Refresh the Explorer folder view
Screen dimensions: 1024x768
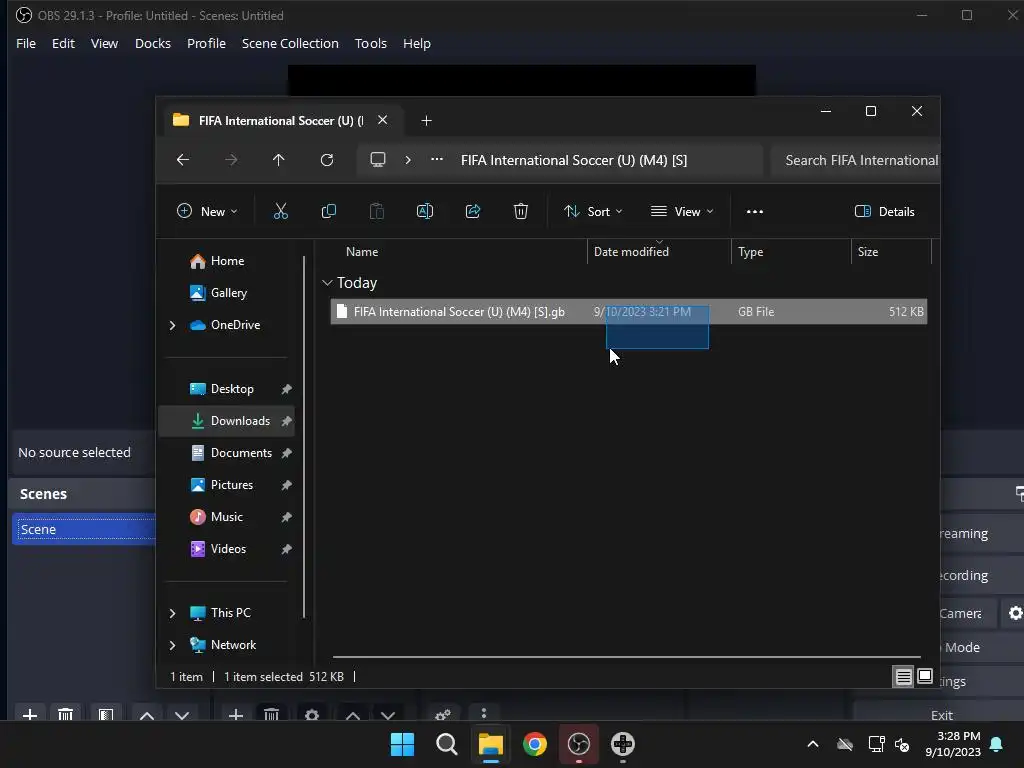327,160
